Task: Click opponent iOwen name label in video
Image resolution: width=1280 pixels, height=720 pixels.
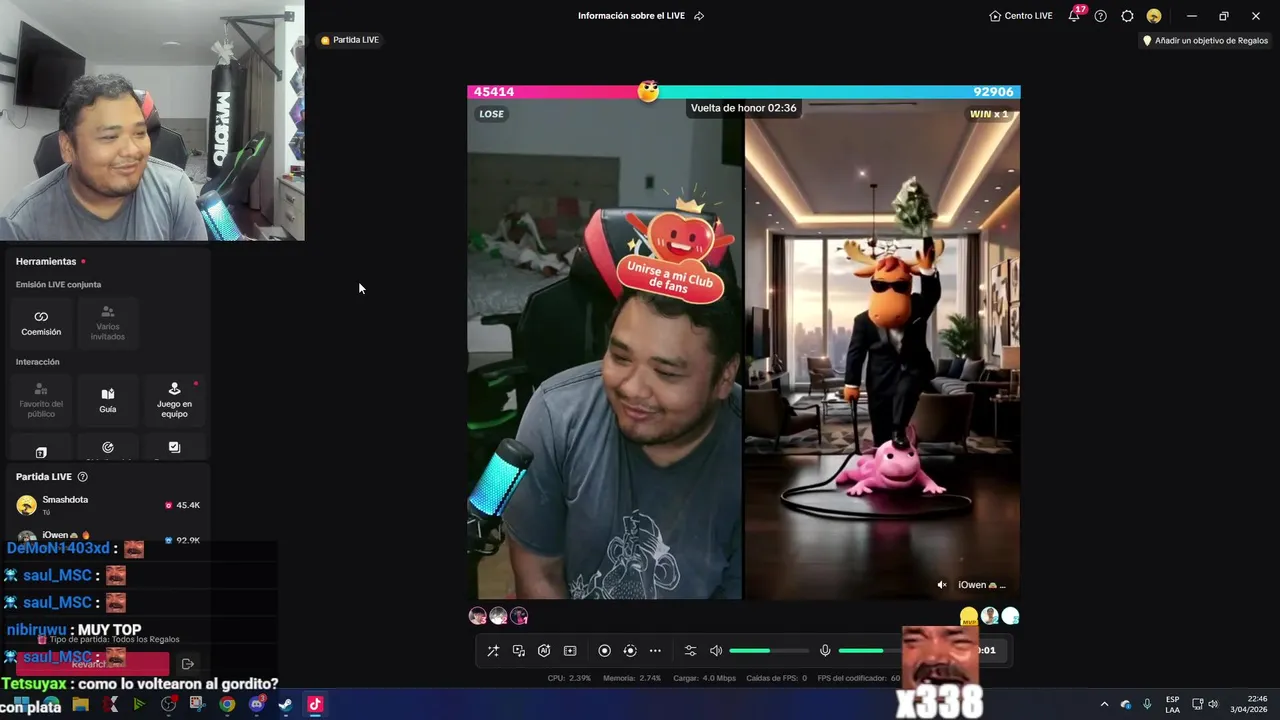Action: 981,585
